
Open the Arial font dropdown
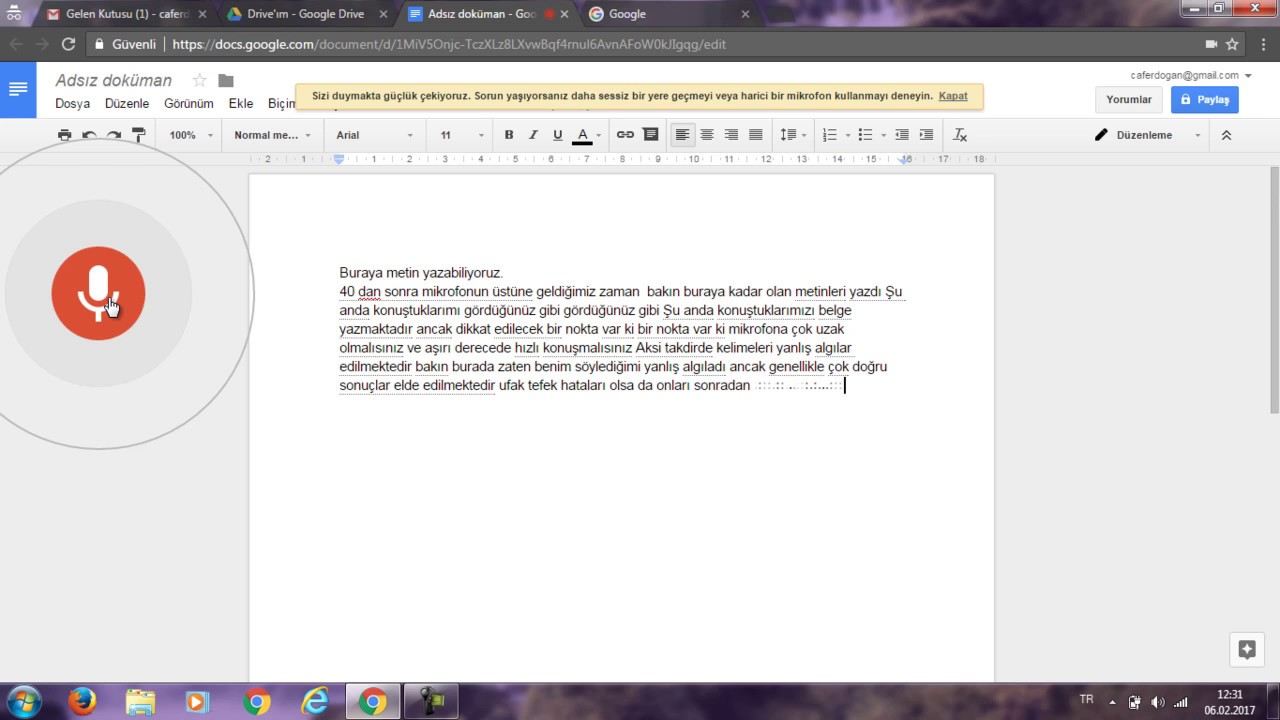click(374, 135)
